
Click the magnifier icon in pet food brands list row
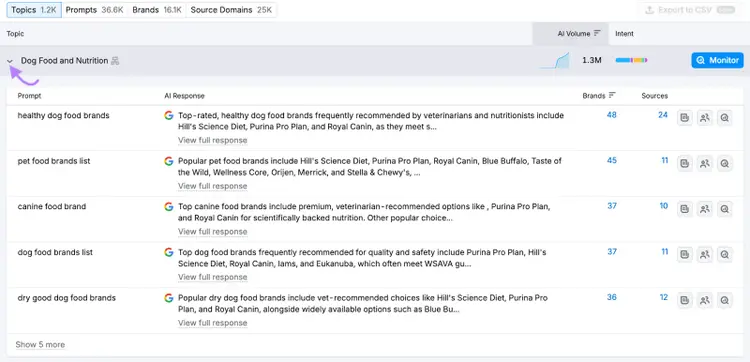725,164
